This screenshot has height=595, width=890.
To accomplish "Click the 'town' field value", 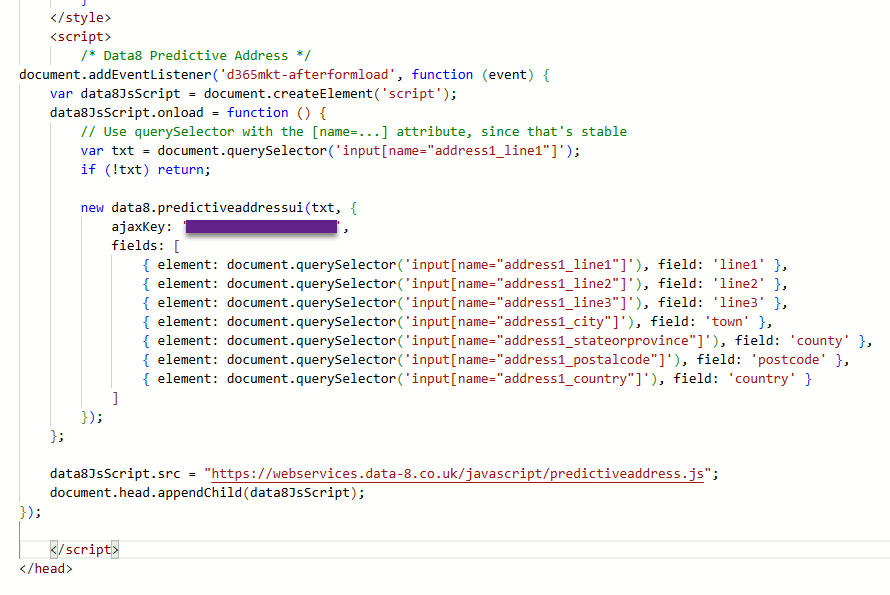I will click(x=728, y=322).
